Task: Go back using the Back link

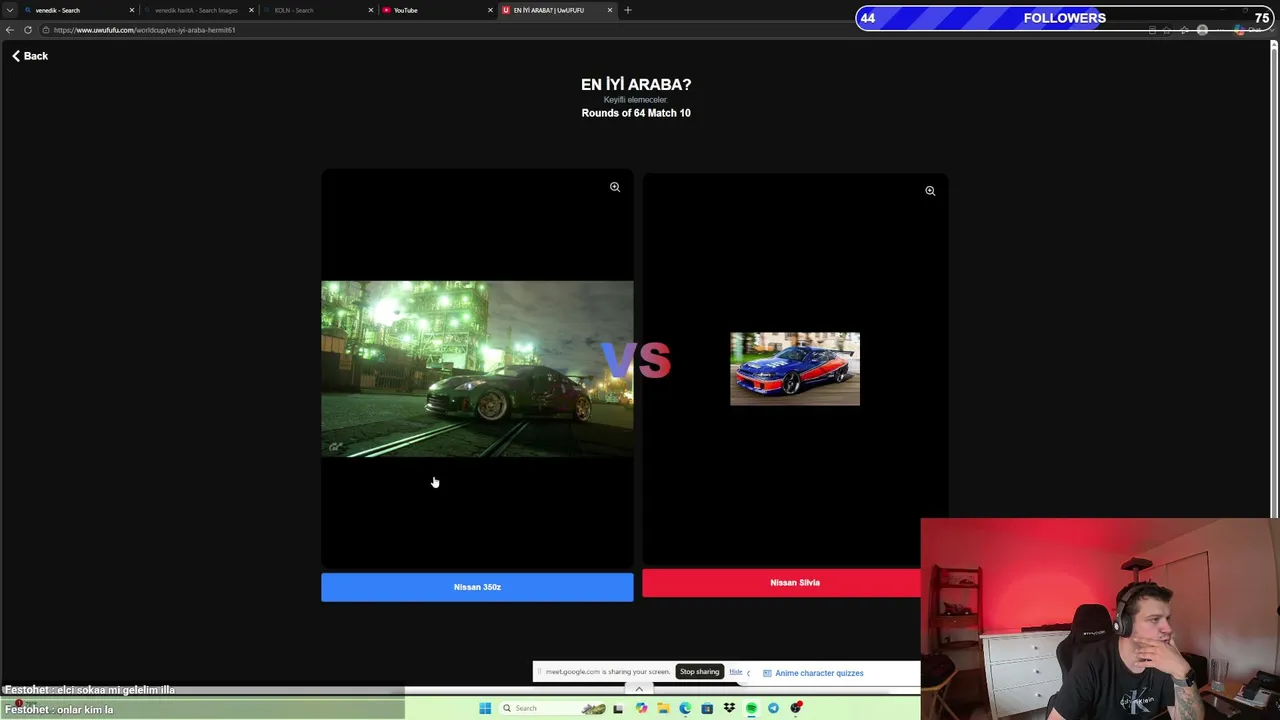Action: [29, 56]
